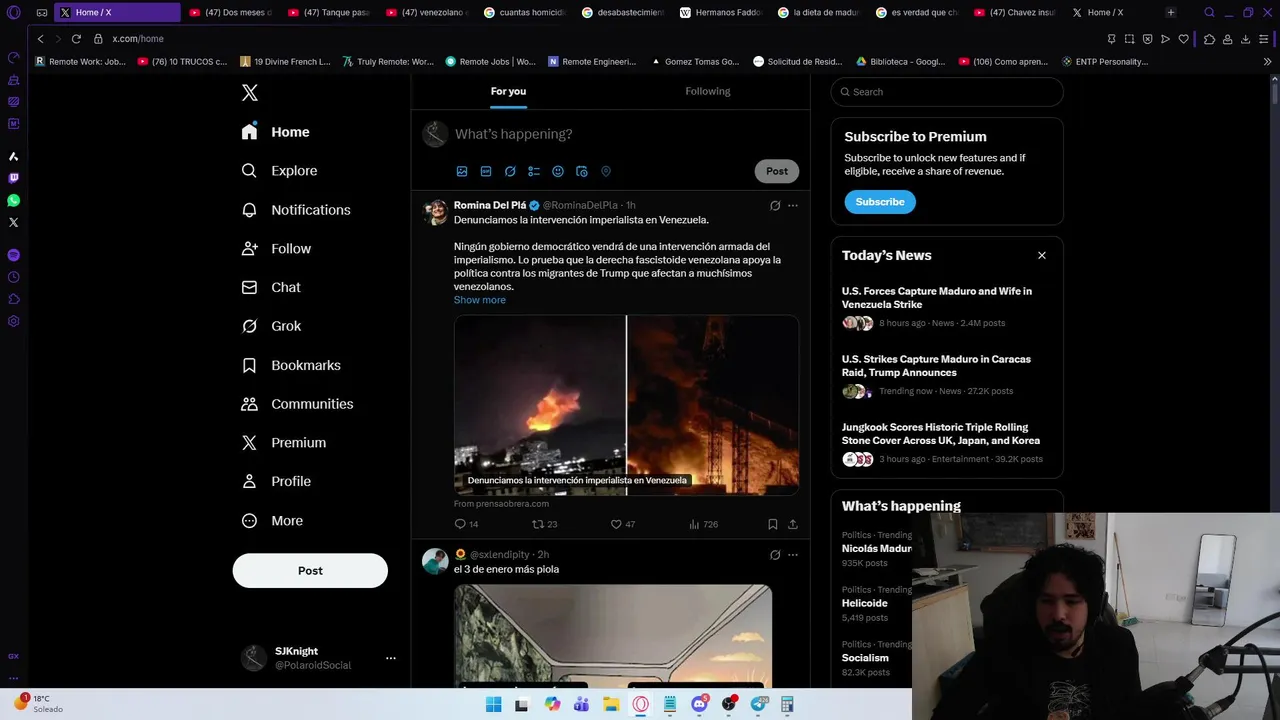The image size is (1280, 720).
Task: Click Grok icon on Romina's post
Action: coord(775,205)
